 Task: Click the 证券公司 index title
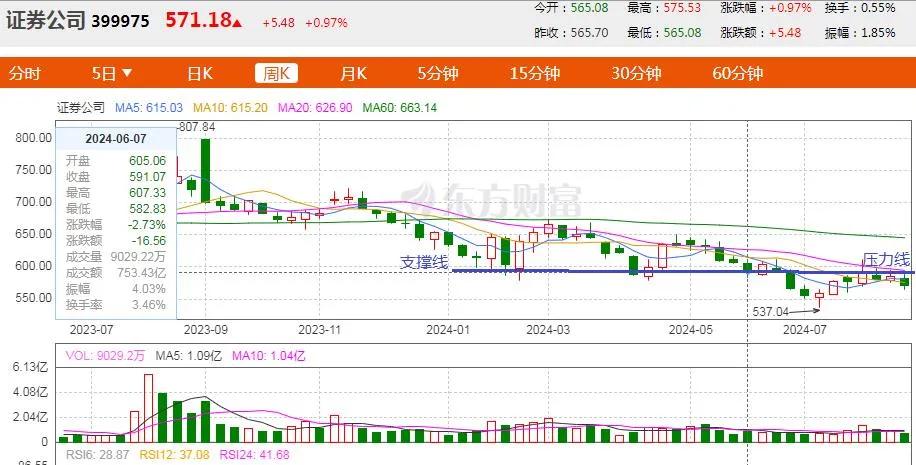(46, 20)
